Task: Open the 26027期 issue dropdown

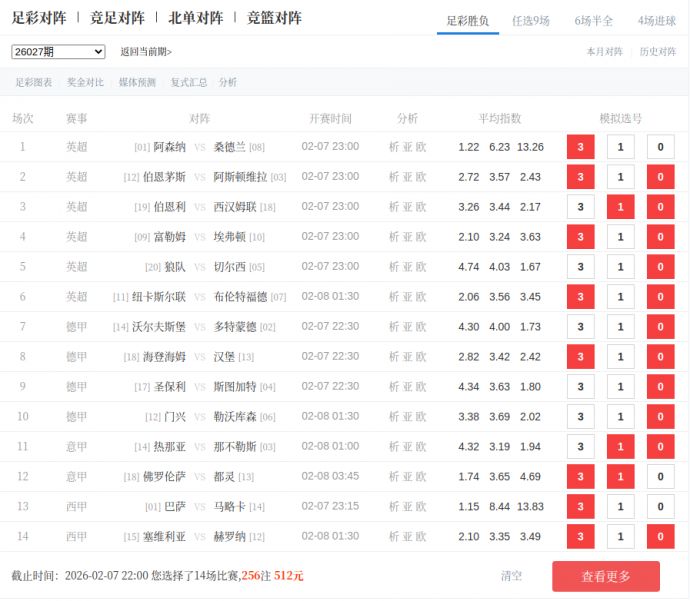Action: (58, 52)
